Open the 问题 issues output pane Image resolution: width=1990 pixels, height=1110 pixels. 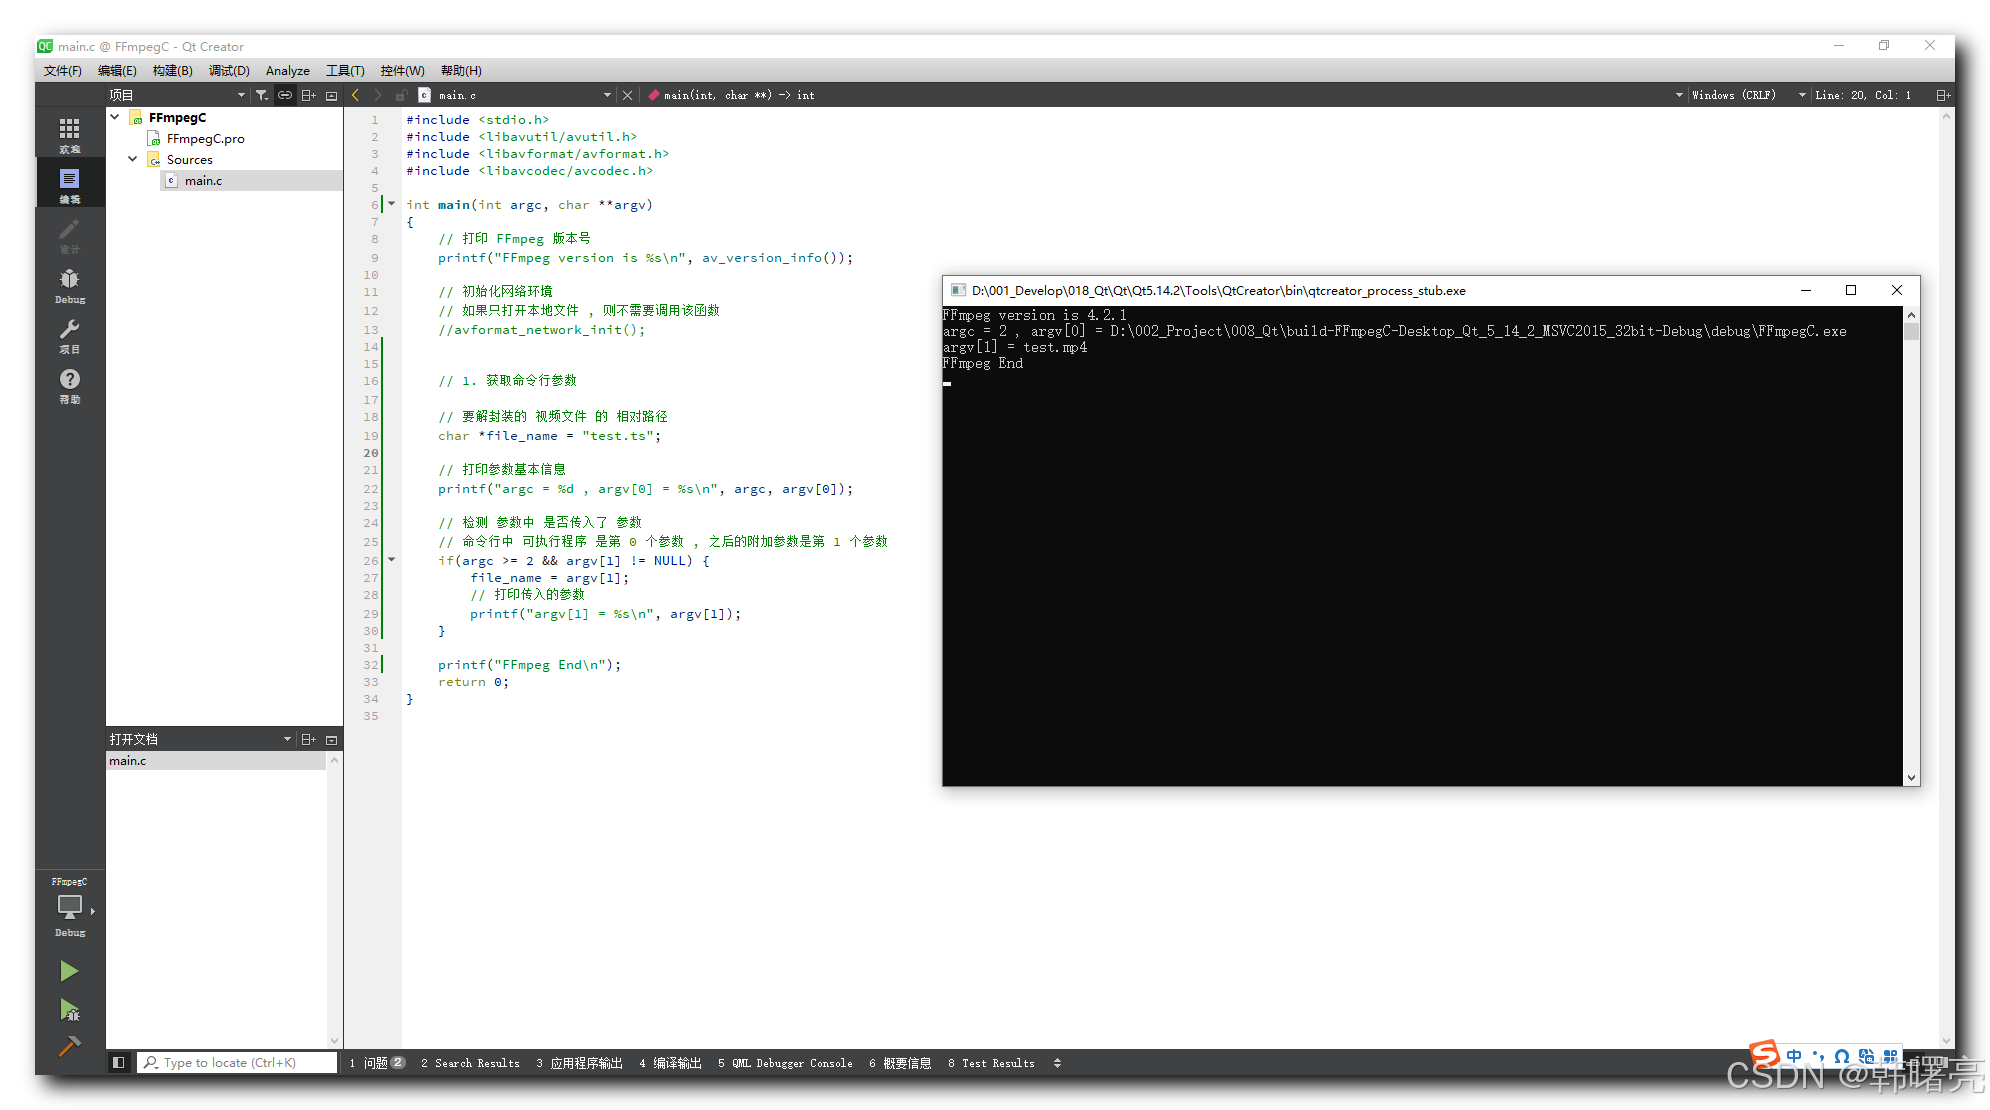coord(377,1063)
